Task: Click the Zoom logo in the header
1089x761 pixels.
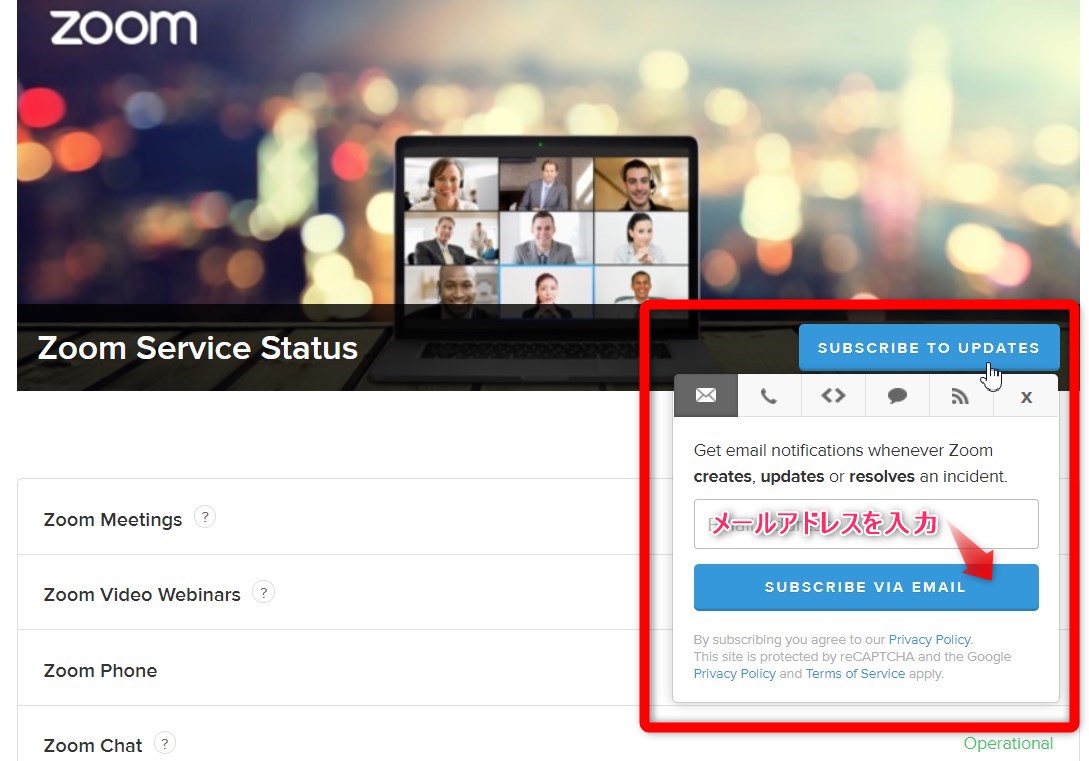Action: [124, 27]
